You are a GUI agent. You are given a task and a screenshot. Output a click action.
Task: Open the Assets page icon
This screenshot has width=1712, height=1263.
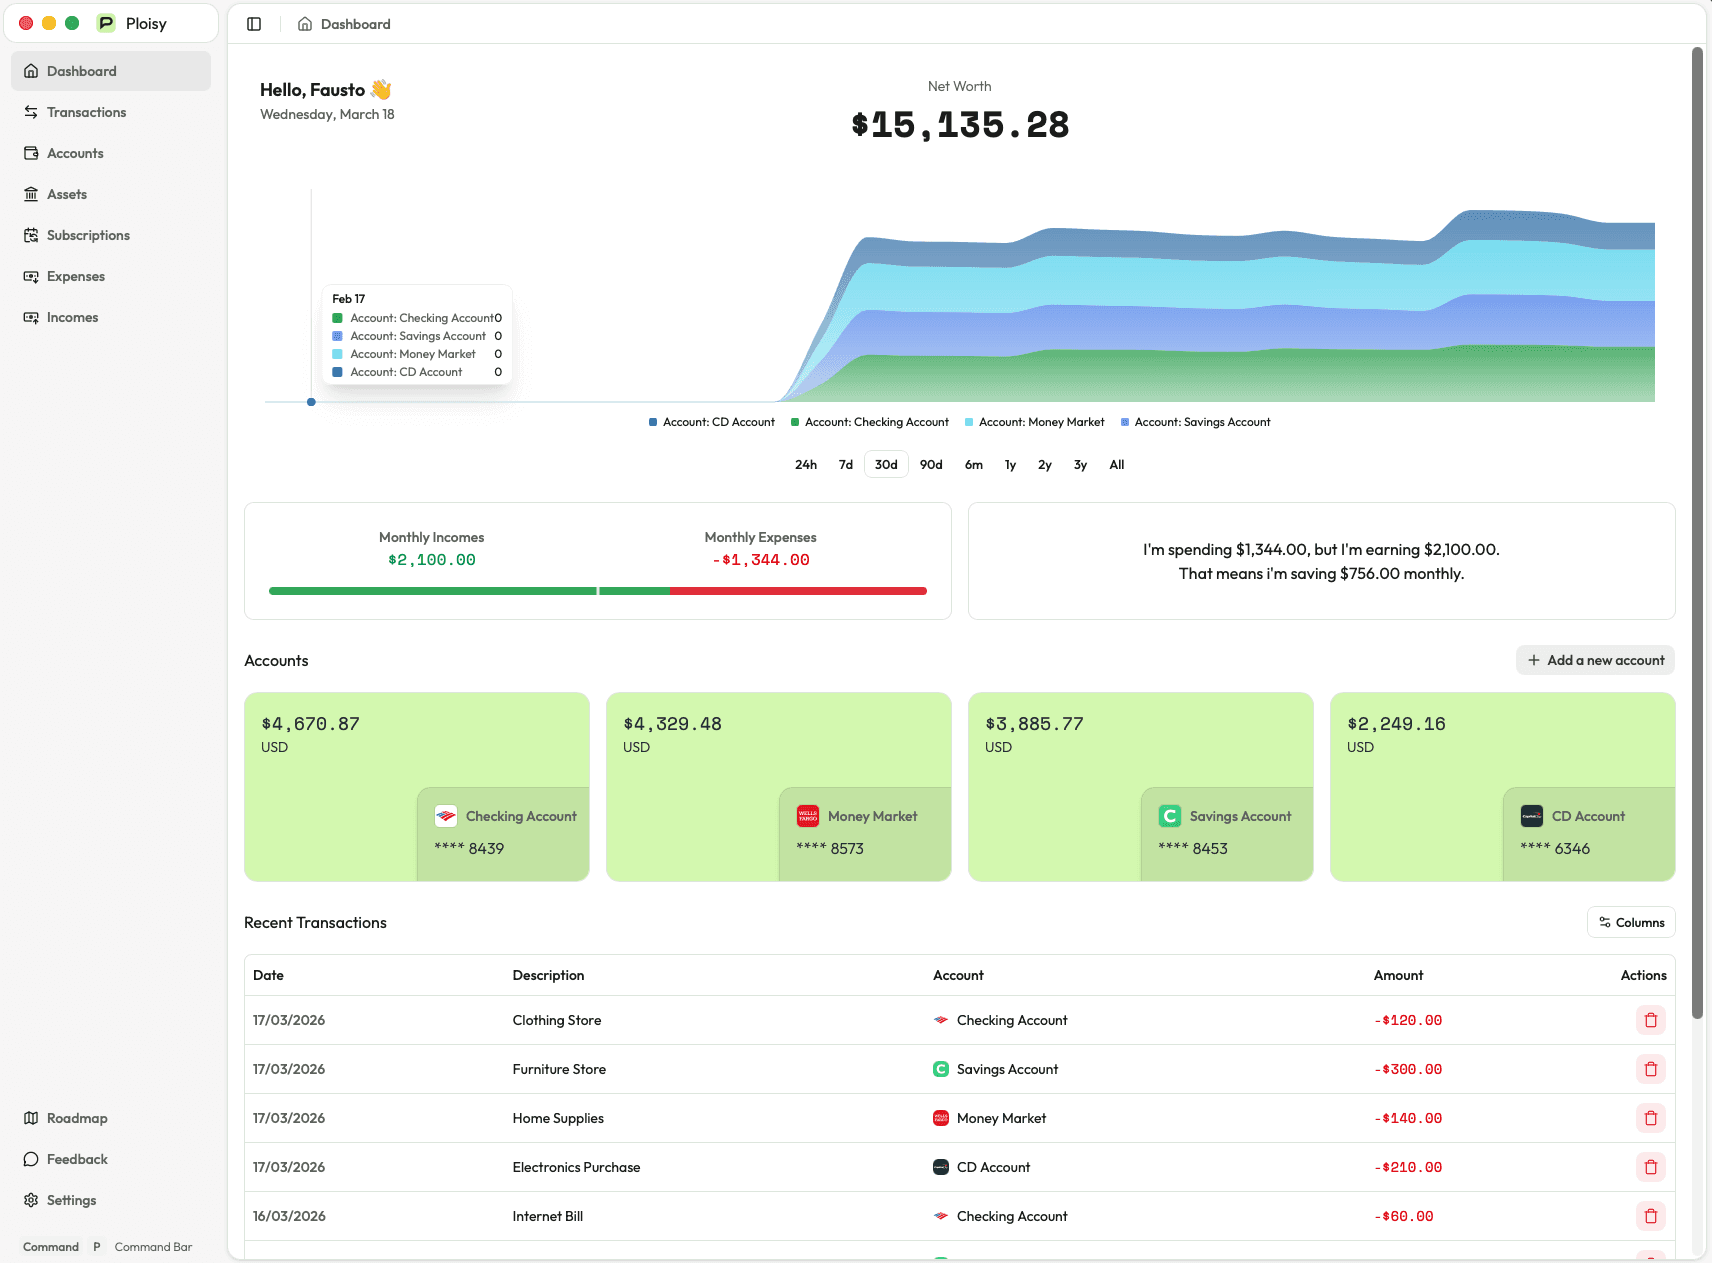31,194
